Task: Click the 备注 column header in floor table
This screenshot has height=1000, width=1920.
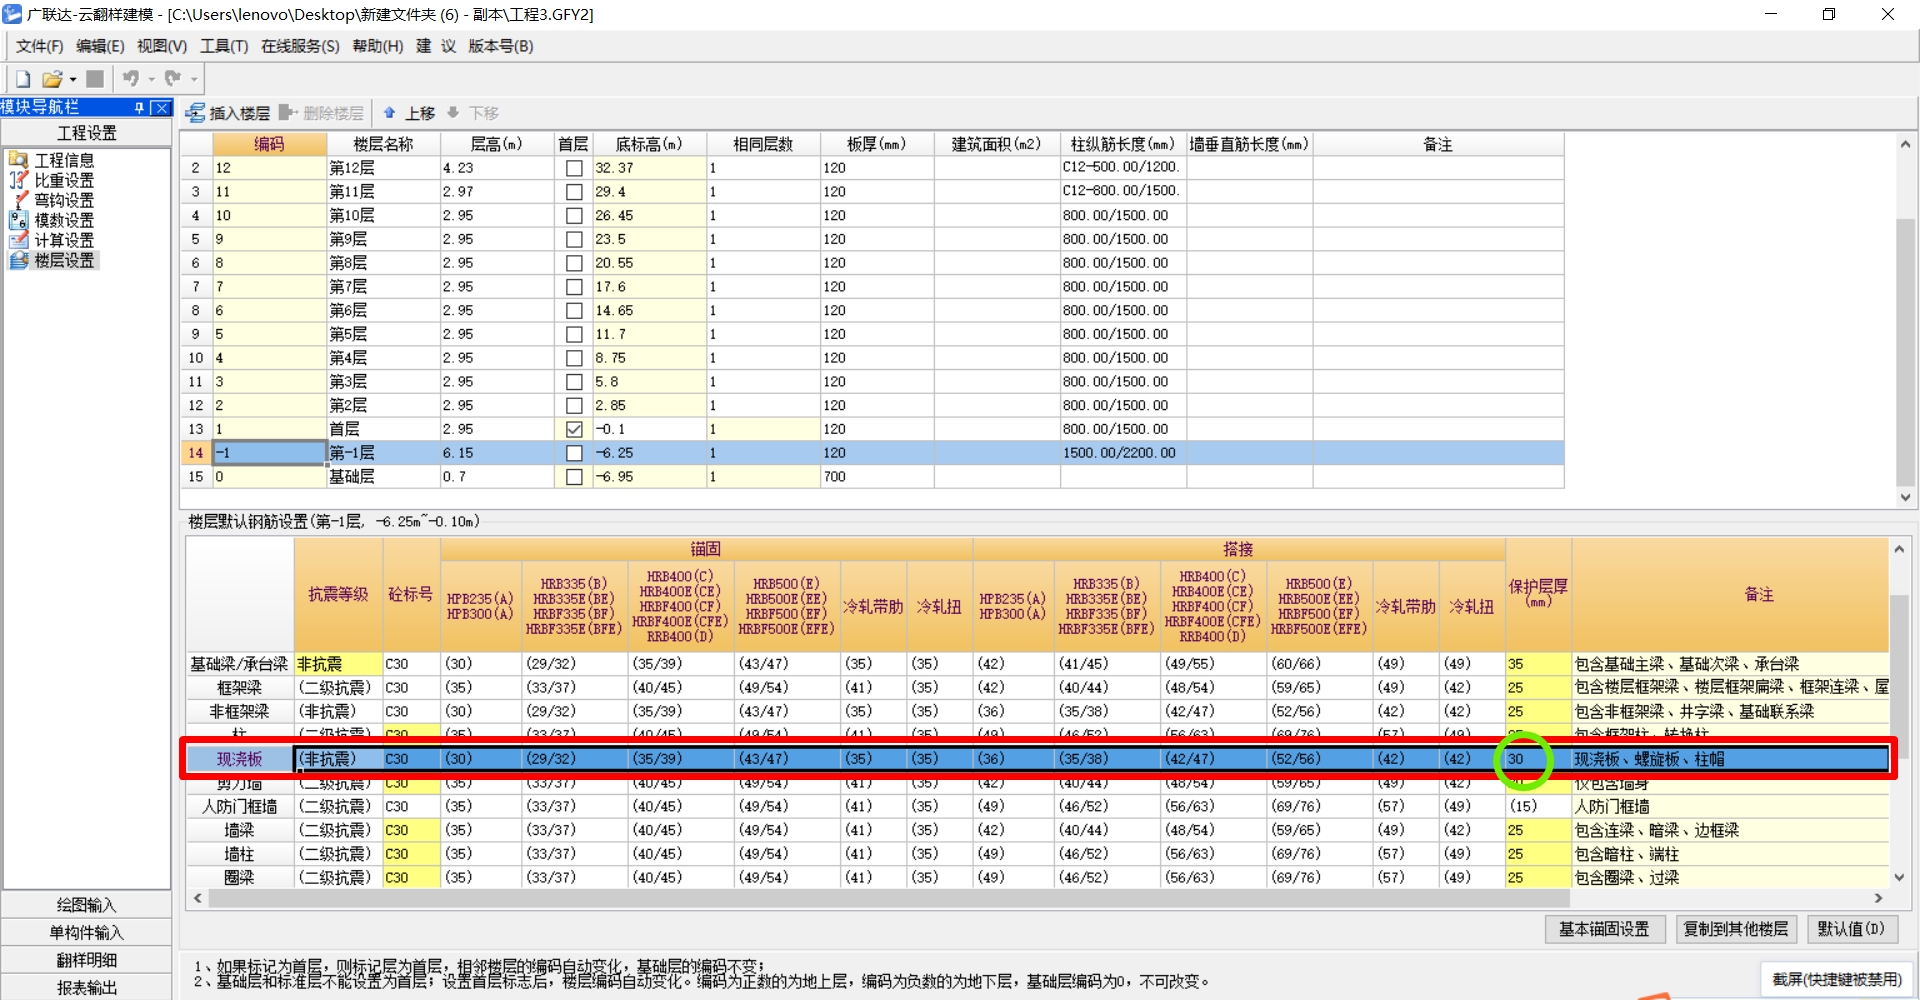Action: pyautogui.click(x=1438, y=144)
